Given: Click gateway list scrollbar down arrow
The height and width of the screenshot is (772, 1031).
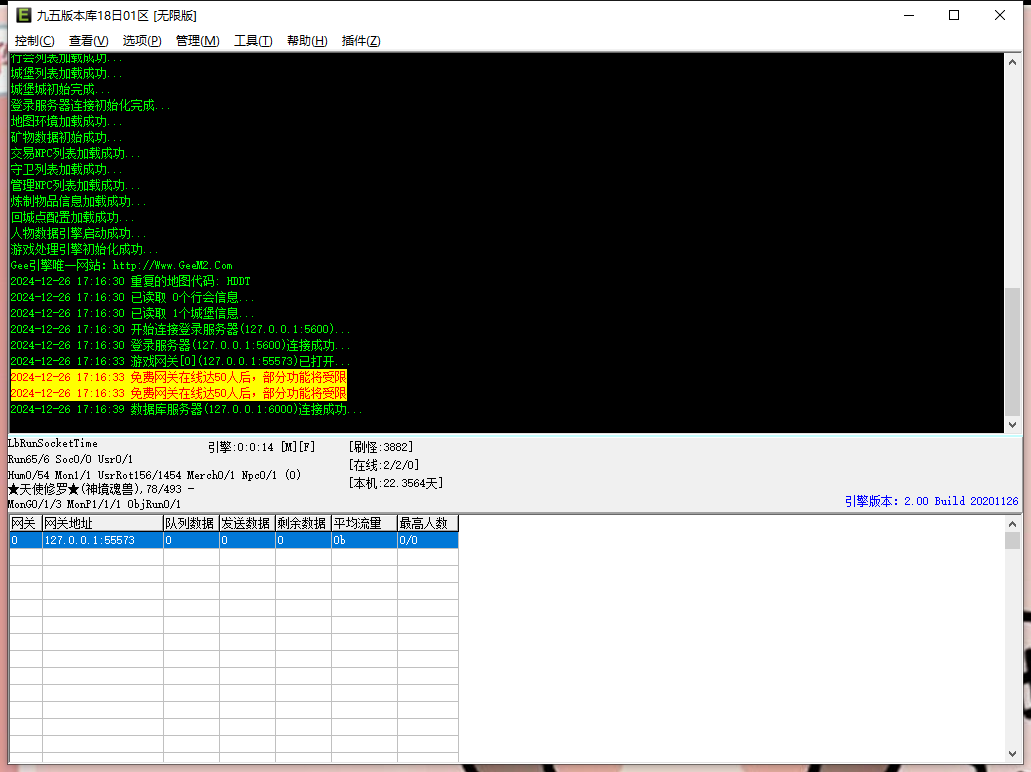Looking at the screenshot, I should coord(1013,754).
